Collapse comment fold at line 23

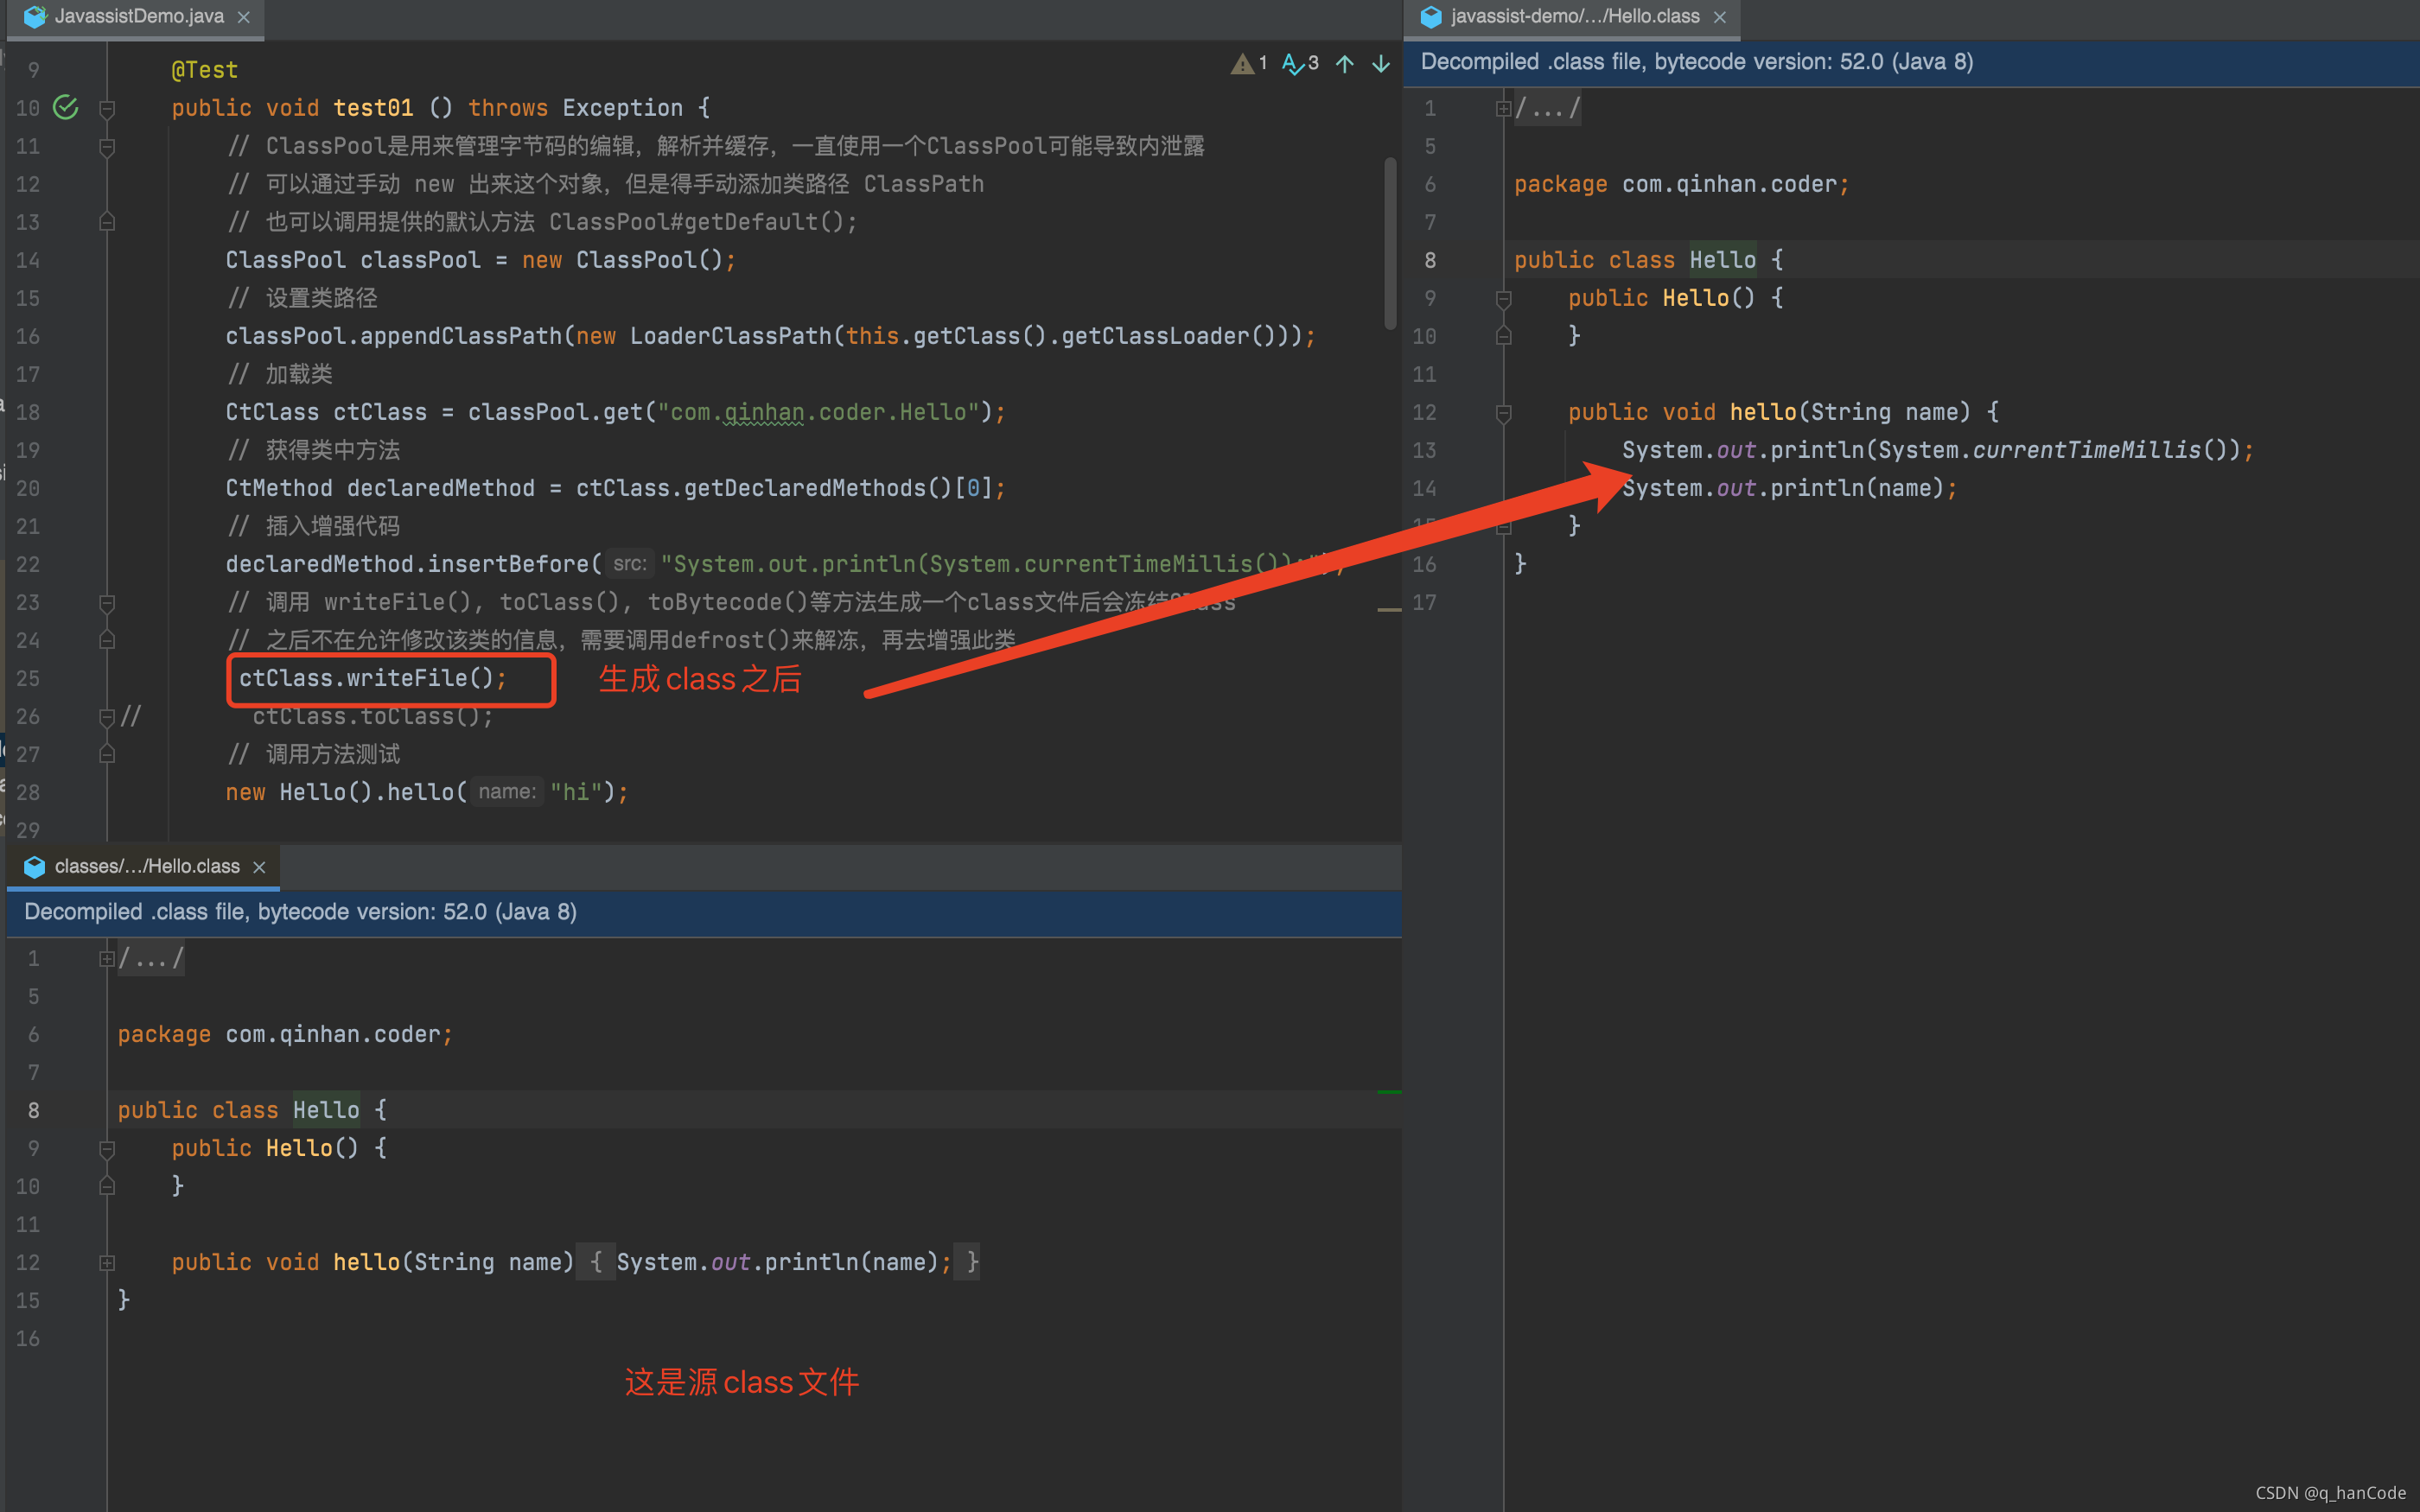pyautogui.click(x=107, y=602)
